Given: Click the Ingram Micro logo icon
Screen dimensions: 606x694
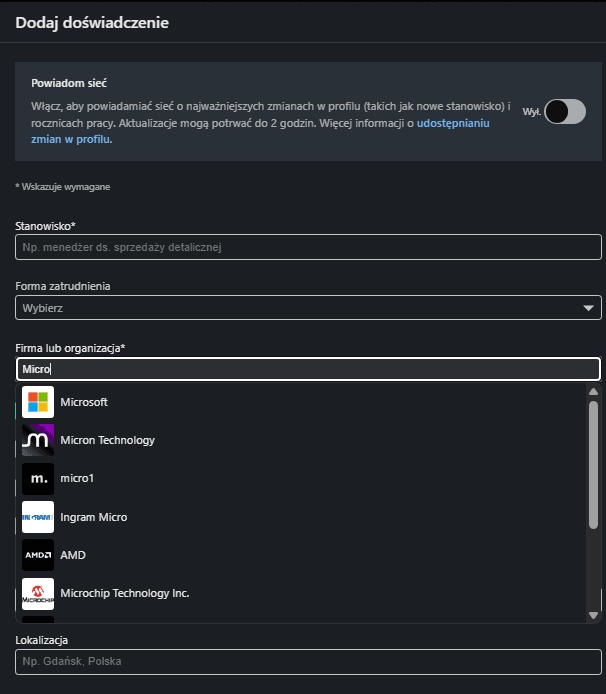Looking at the screenshot, I should click(38, 517).
